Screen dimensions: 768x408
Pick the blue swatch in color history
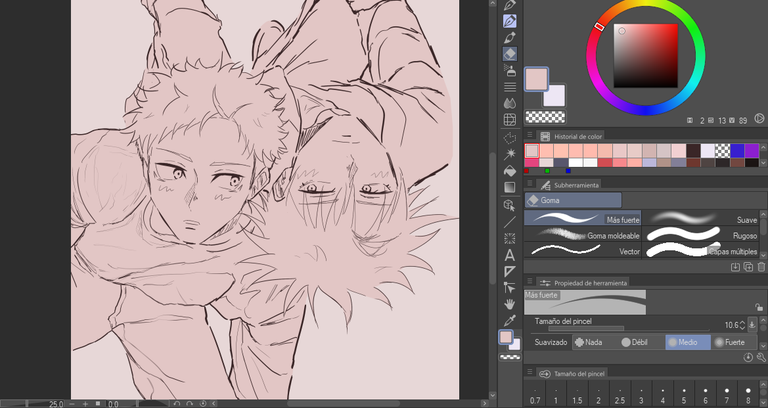click(737, 150)
